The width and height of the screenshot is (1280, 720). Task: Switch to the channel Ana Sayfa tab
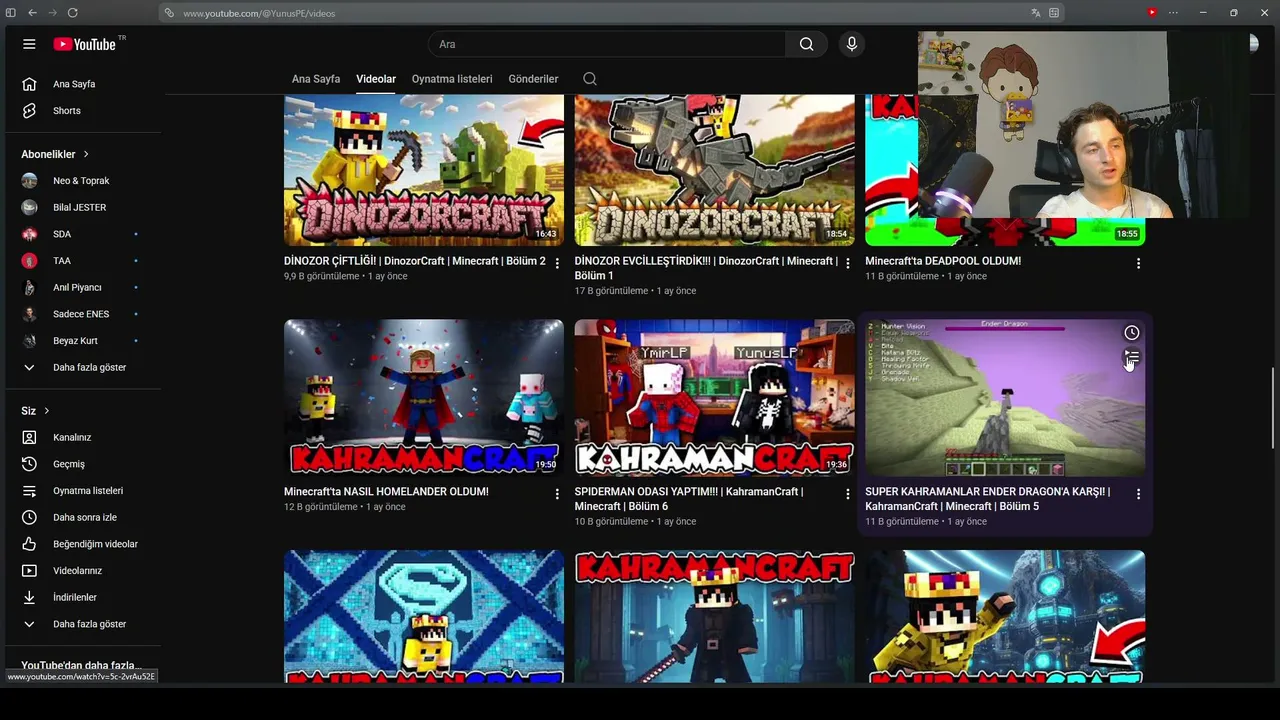tap(316, 79)
